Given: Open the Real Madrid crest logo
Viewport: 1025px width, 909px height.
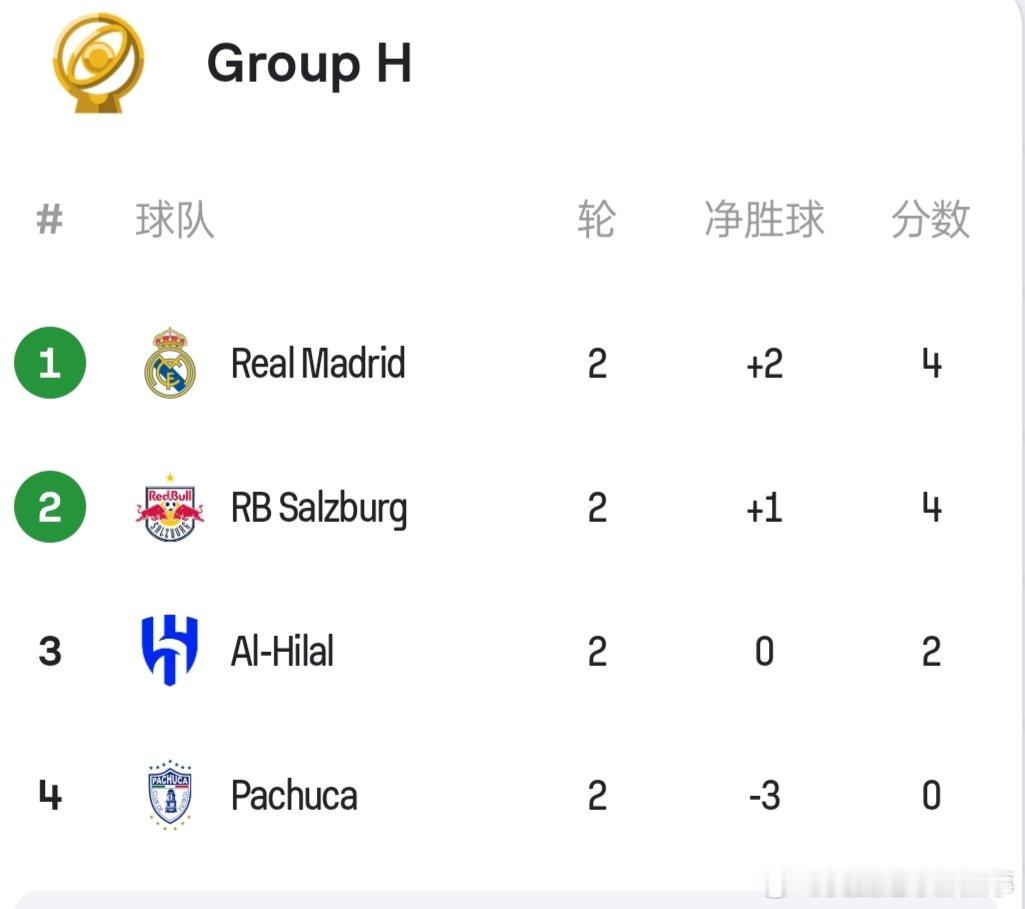Looking at the screenshot, I should (x=170, y=363).
